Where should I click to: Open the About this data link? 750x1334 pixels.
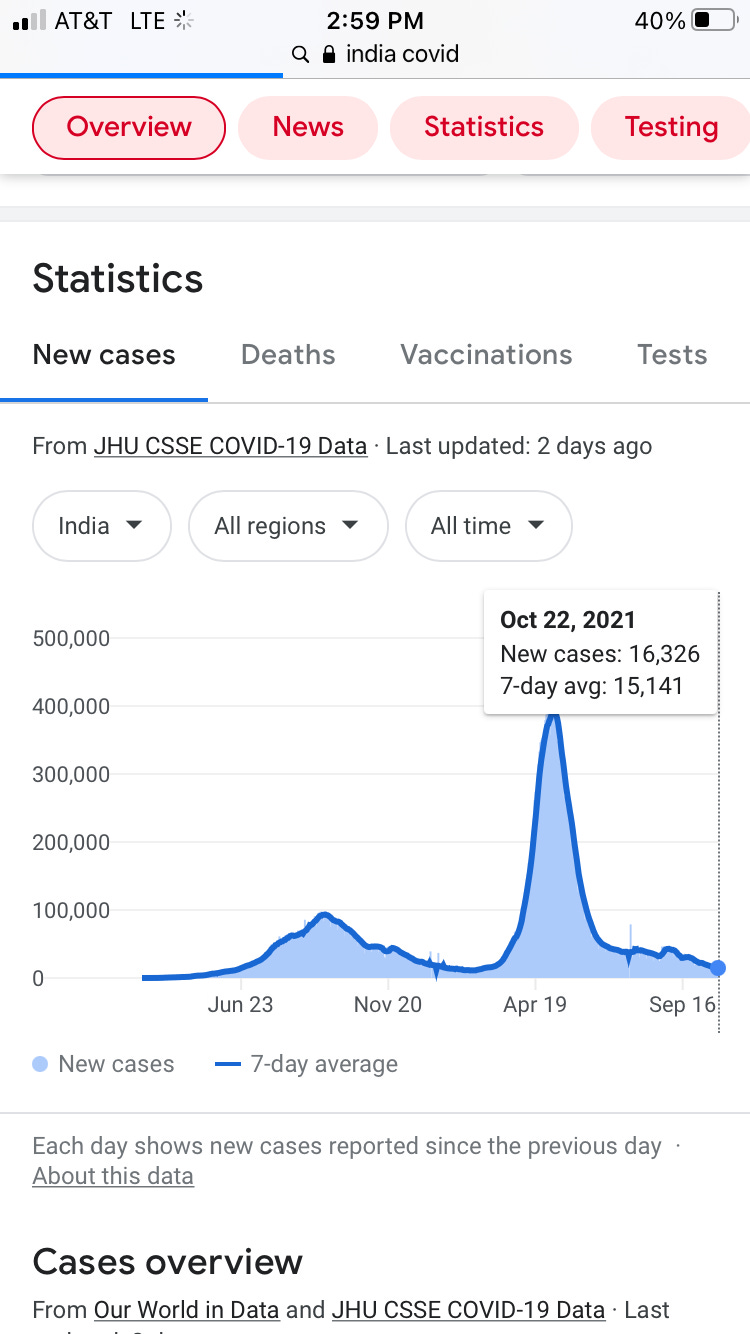click(113, 1176)
